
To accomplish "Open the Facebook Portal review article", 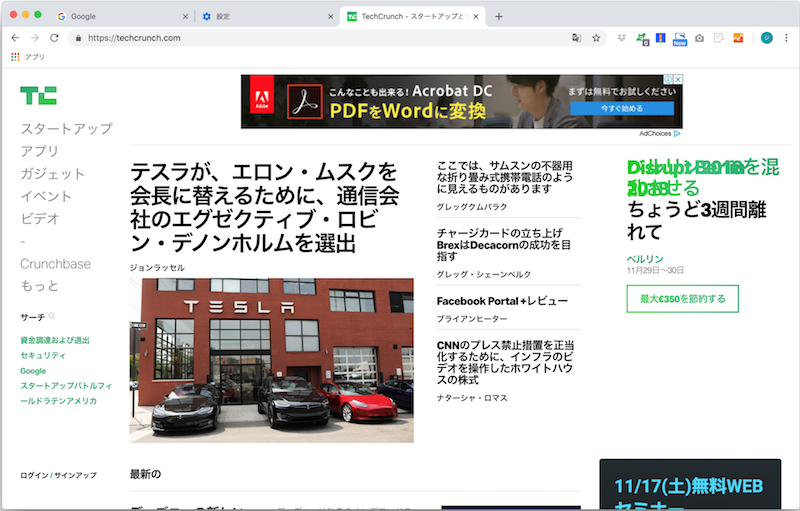I will click(x=502, y=301).
